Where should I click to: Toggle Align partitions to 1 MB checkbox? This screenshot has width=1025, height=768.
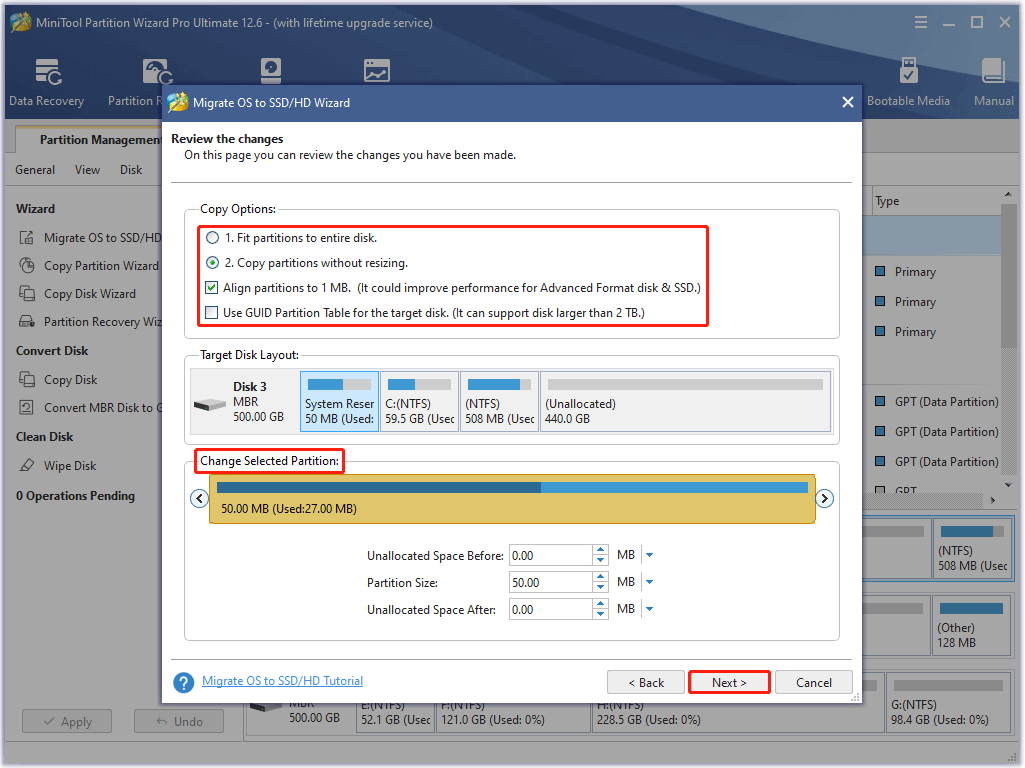point(211,288)
